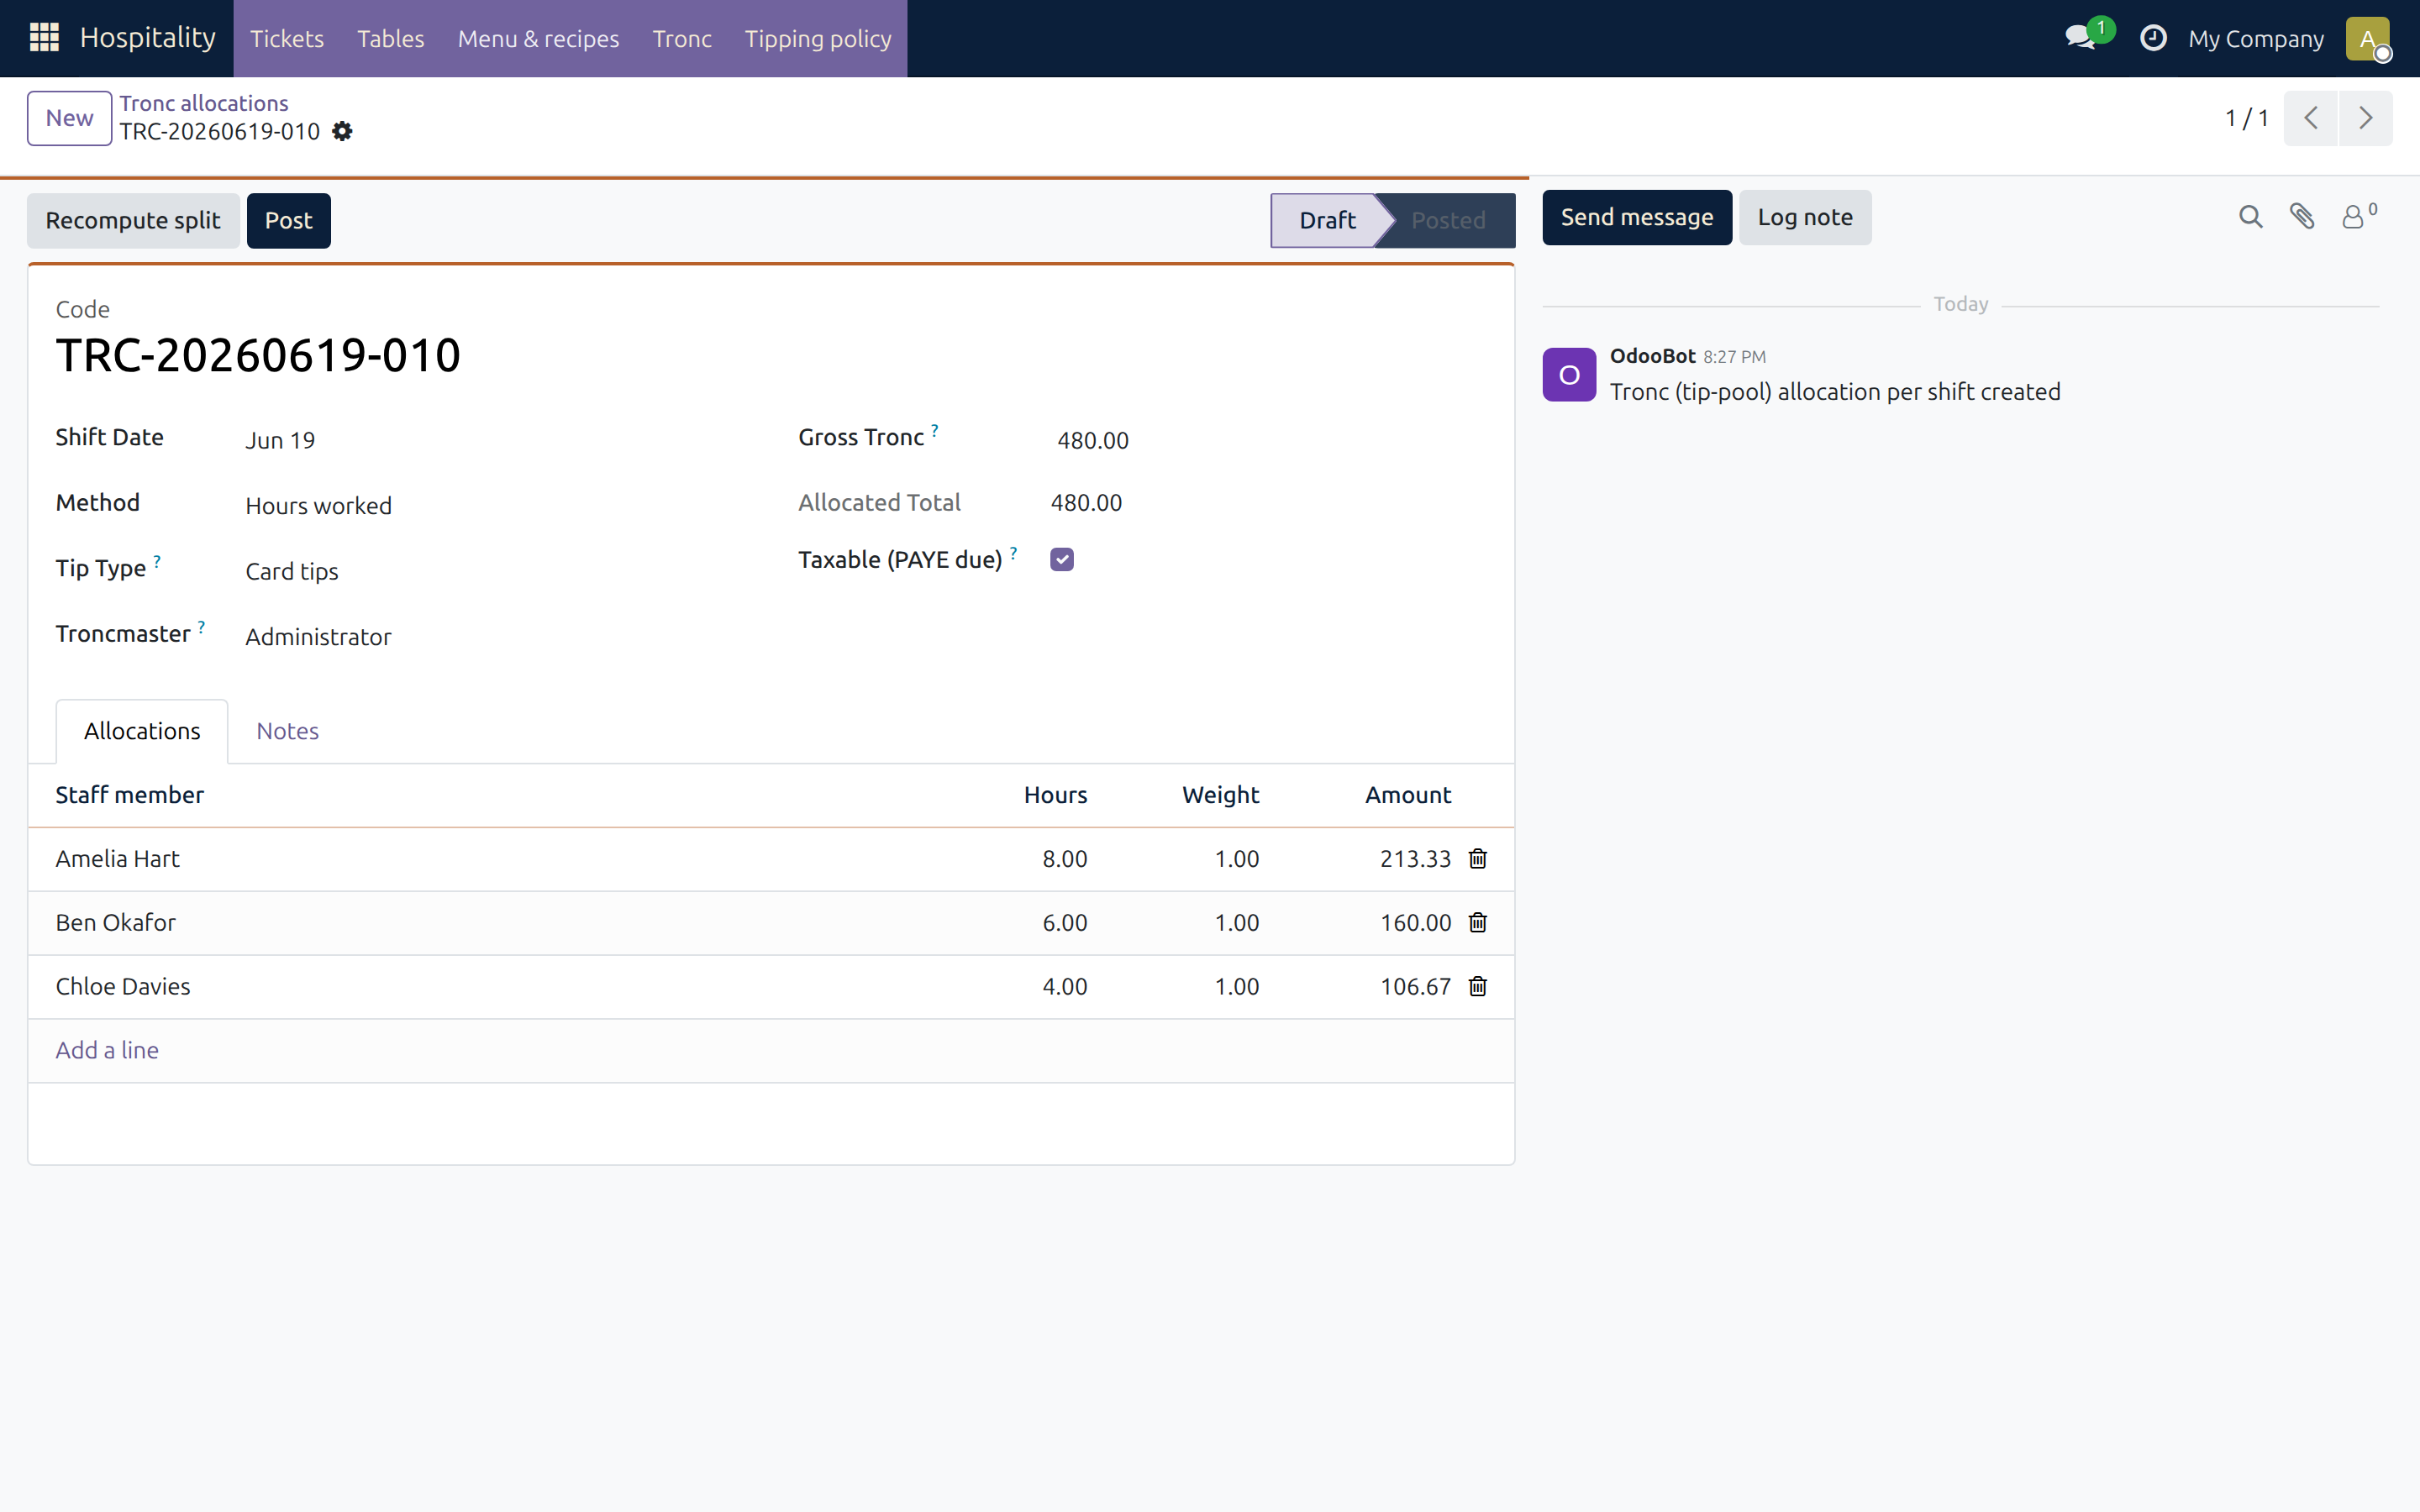Click Send message in the chatter
This screenshot has width=2420, height=1512.
1637,217
